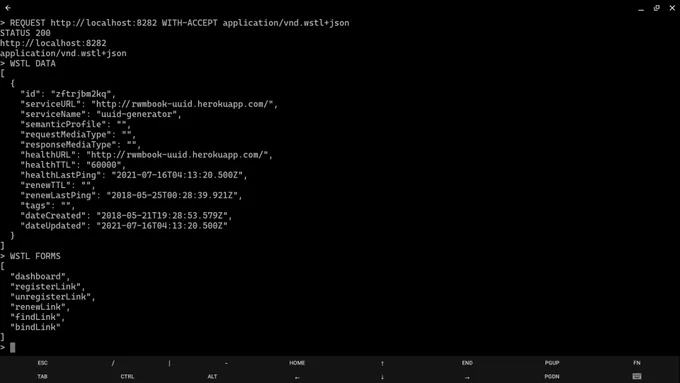Tap the ESC extra key
The height and width of the screenshot is (383, 680).
tap(42, 363)
